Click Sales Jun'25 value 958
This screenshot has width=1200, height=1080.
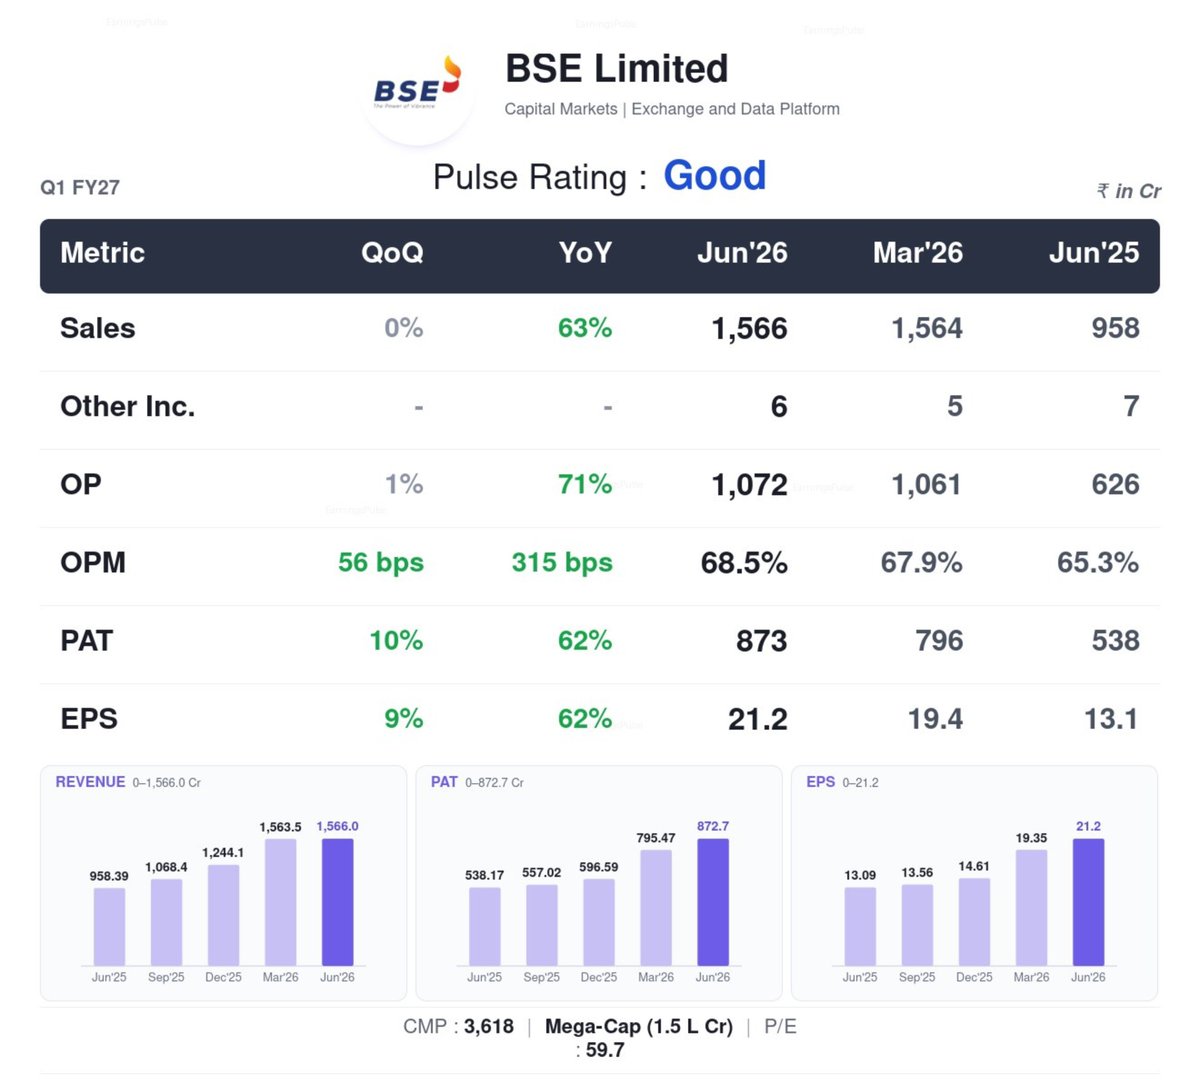click(1115, 329)
